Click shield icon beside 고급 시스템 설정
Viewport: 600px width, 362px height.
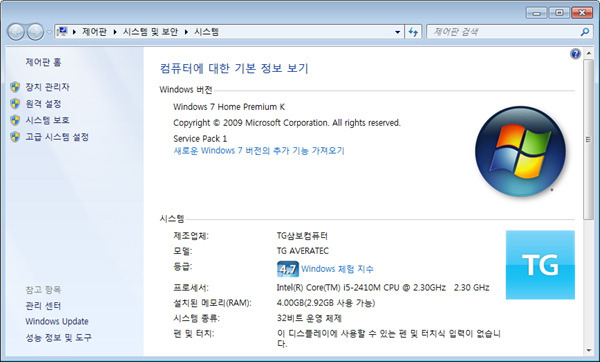pos(15,137)
